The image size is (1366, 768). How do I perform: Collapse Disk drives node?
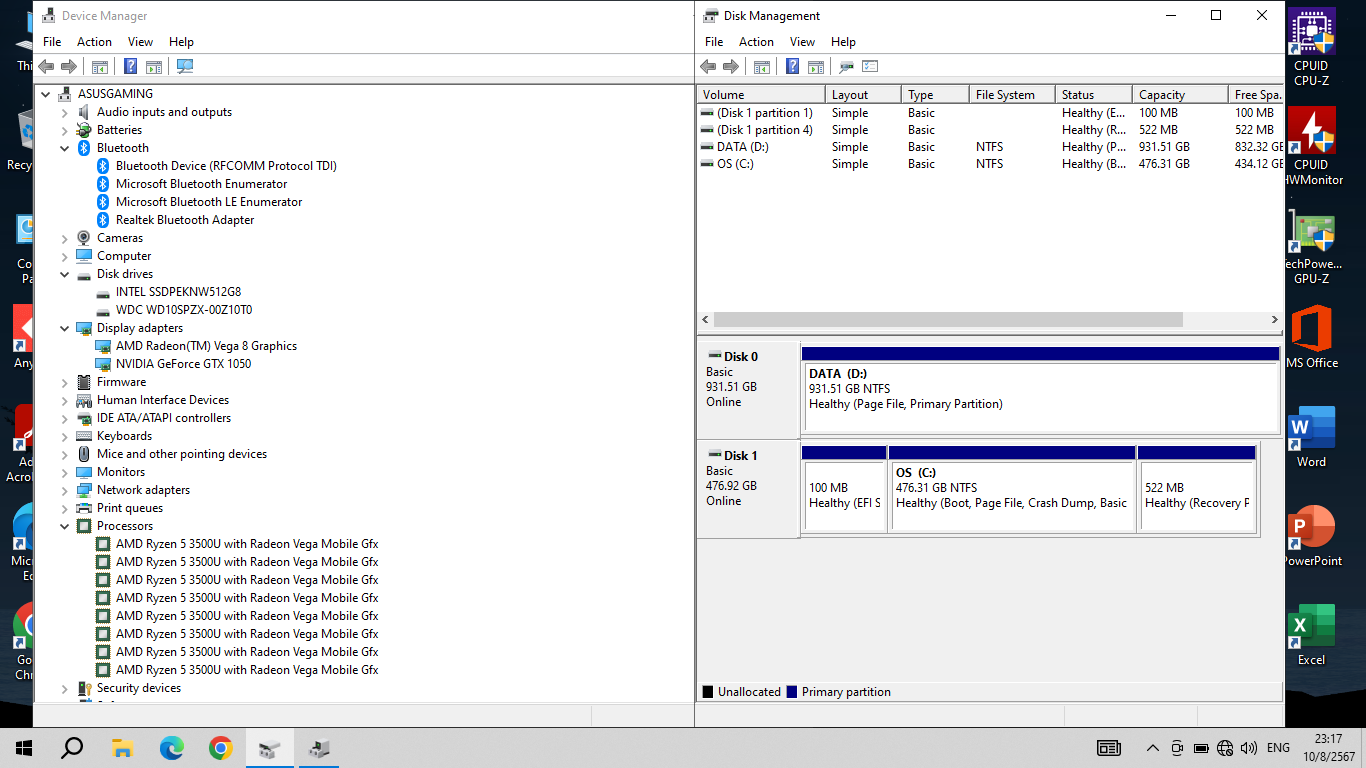coord(65,274)
